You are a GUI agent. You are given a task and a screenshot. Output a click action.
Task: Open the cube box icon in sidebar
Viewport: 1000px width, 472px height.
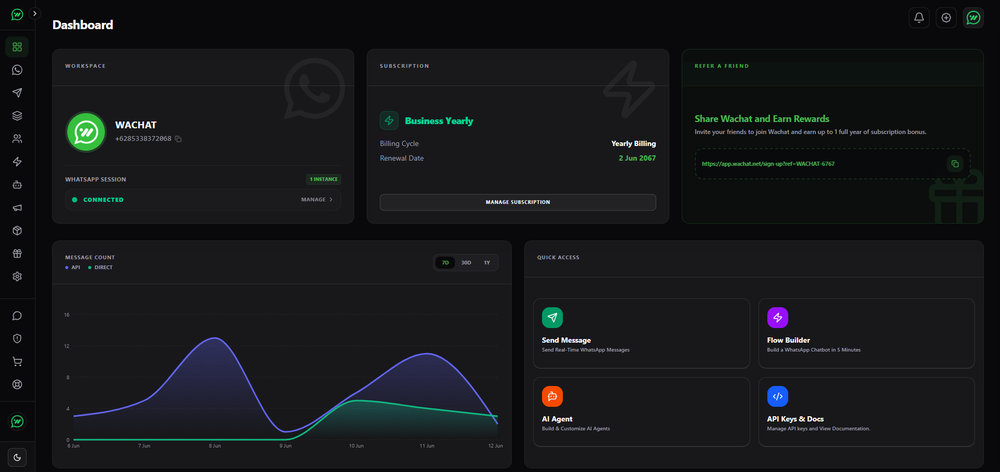pos(17,230)
